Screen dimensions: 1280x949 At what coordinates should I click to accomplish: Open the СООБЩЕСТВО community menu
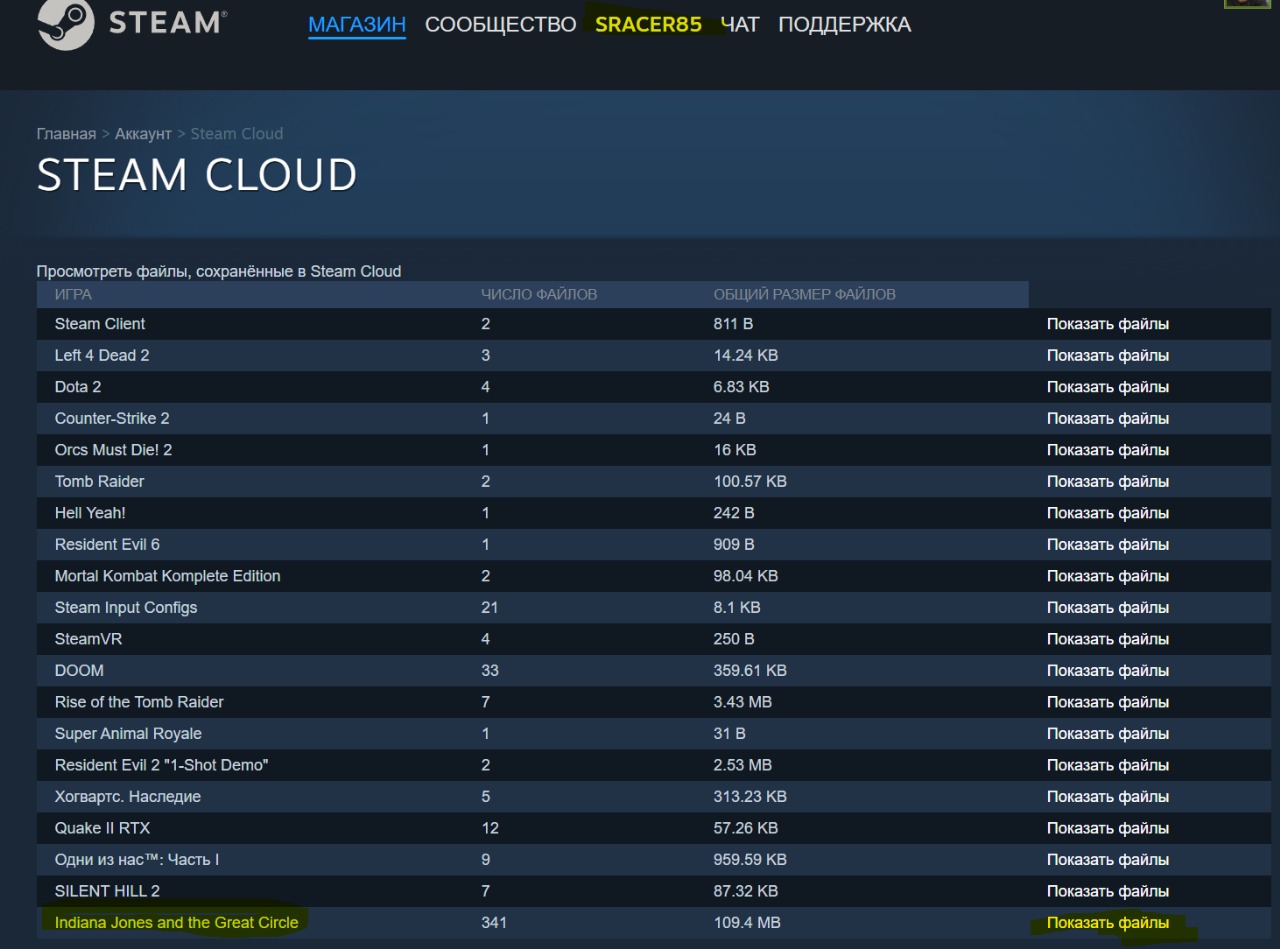pyautogui.click(x=501, y=25)
